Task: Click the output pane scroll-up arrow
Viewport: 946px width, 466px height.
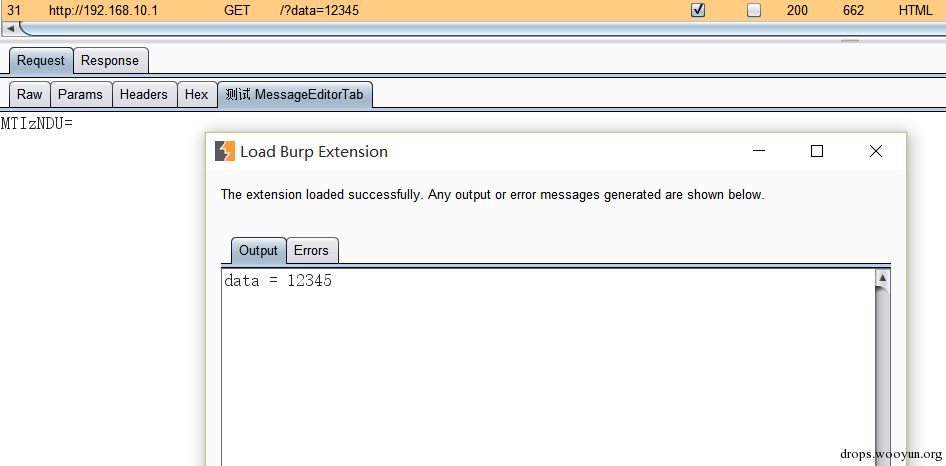Action: pyautogui.click(x=882, y=278)
